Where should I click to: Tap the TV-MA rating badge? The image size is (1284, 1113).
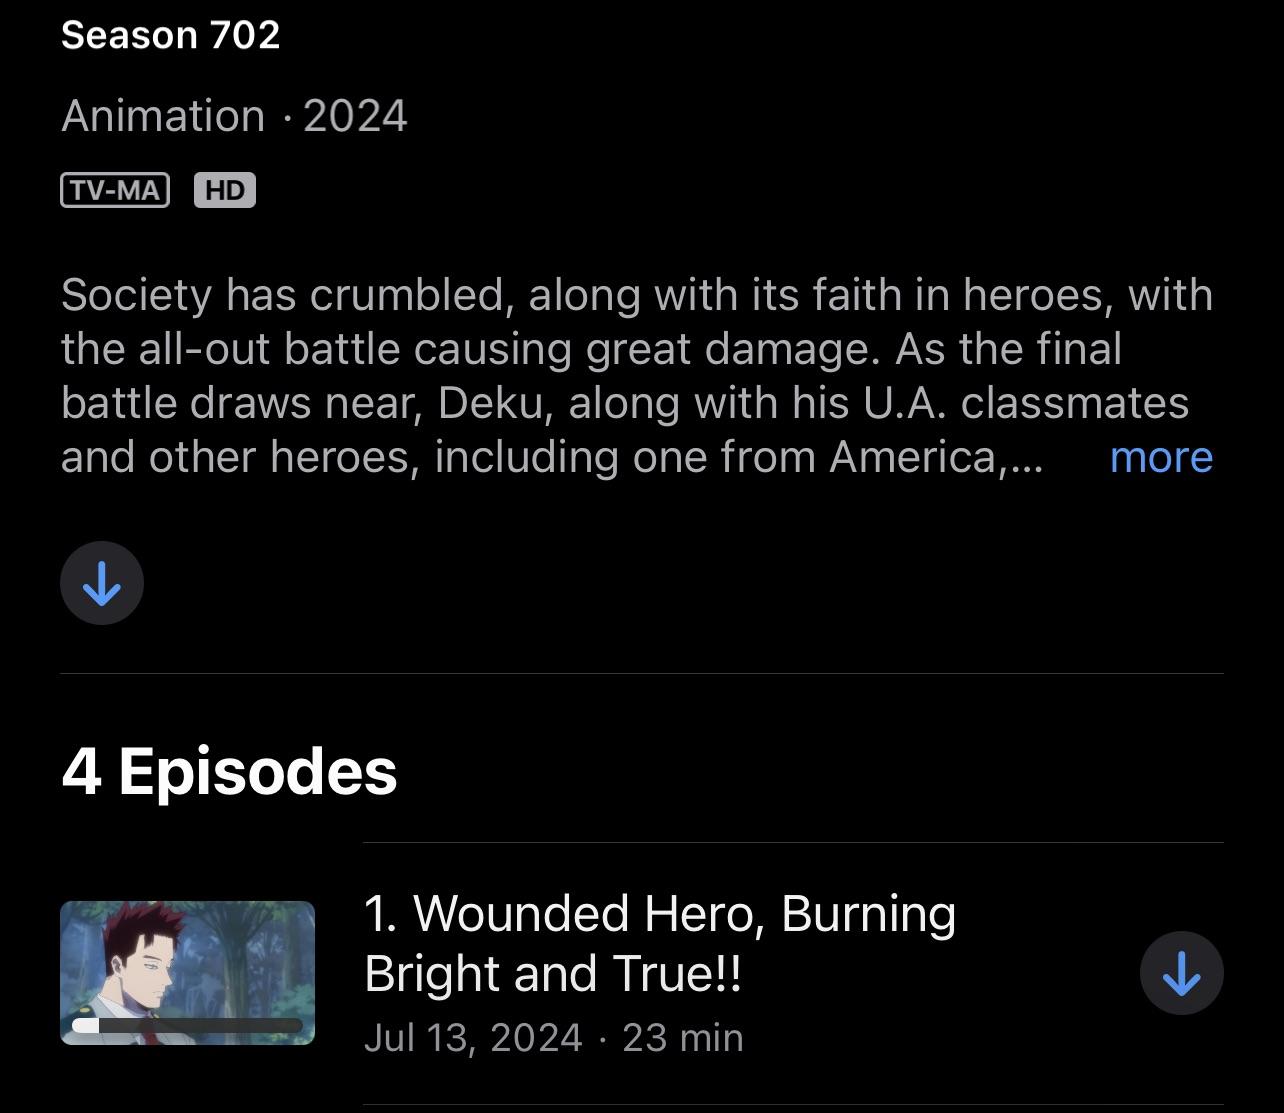(115, 190)
